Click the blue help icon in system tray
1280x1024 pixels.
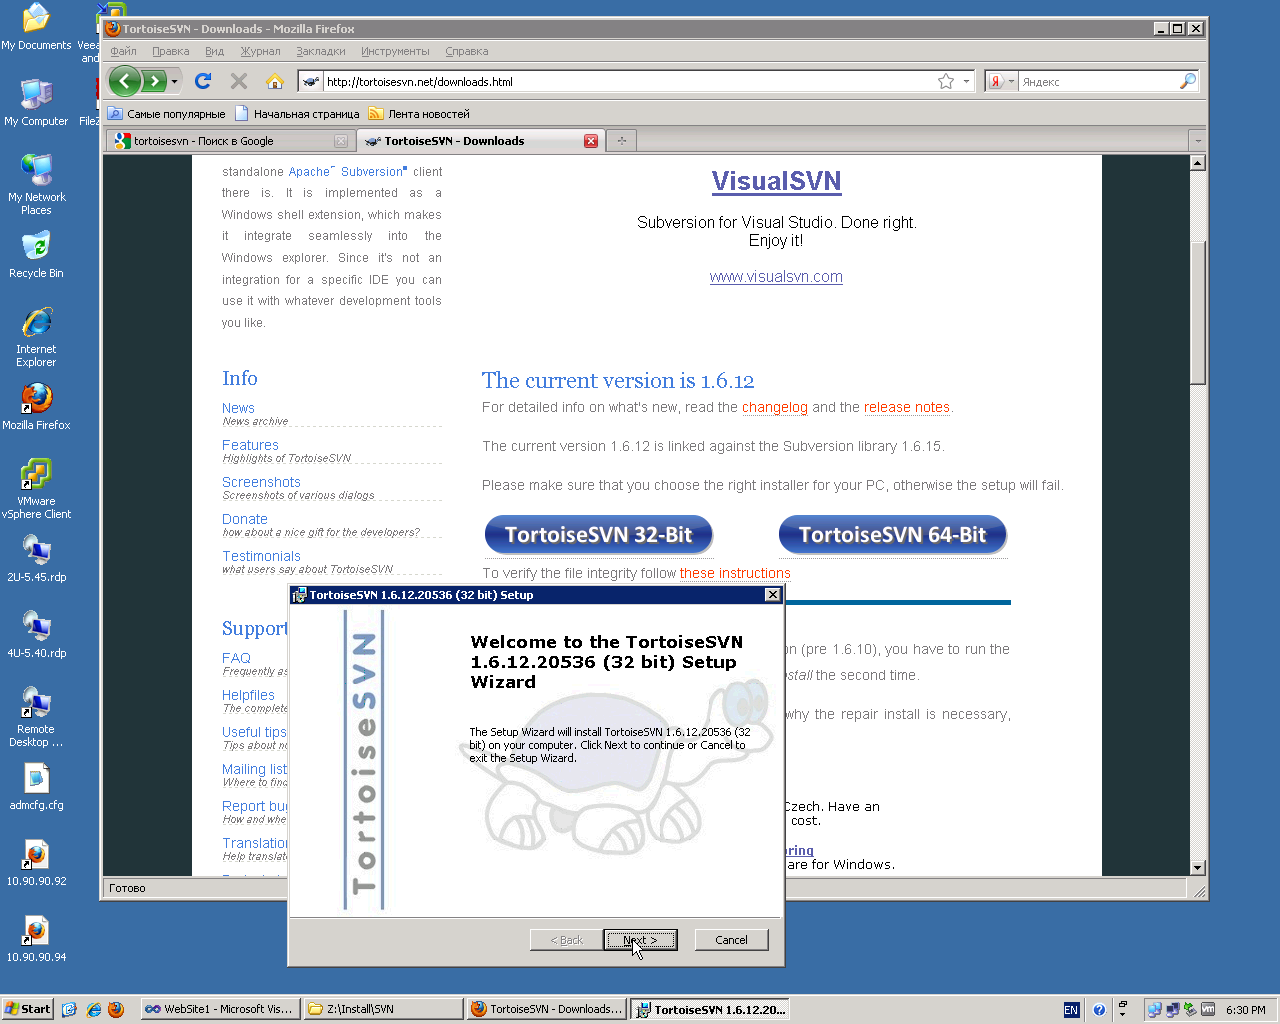tap(1099, 1010)
